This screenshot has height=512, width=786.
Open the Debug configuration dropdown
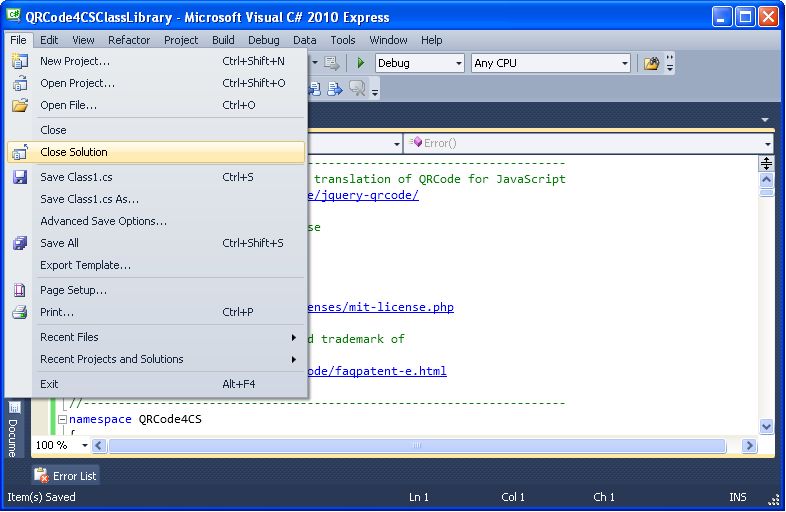click(x=458, y=64)
